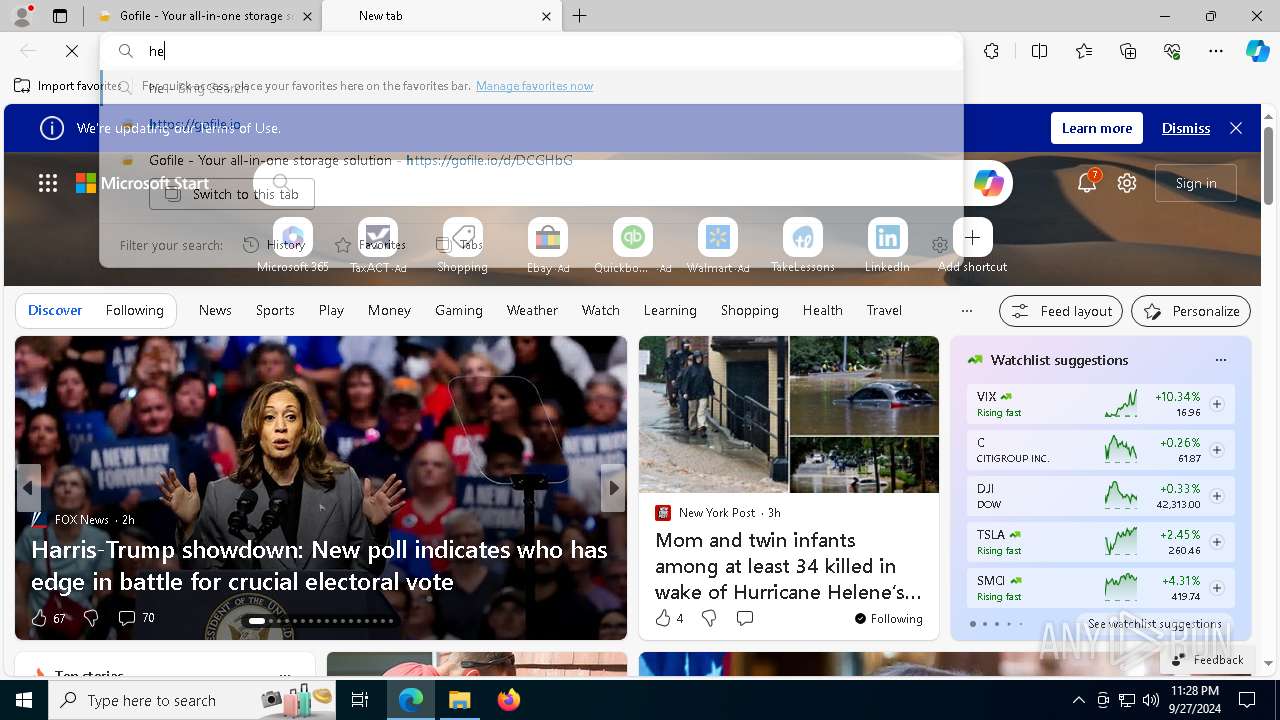
Task: Show hidden system tray icons
Action: click(x=1078, y=700)
